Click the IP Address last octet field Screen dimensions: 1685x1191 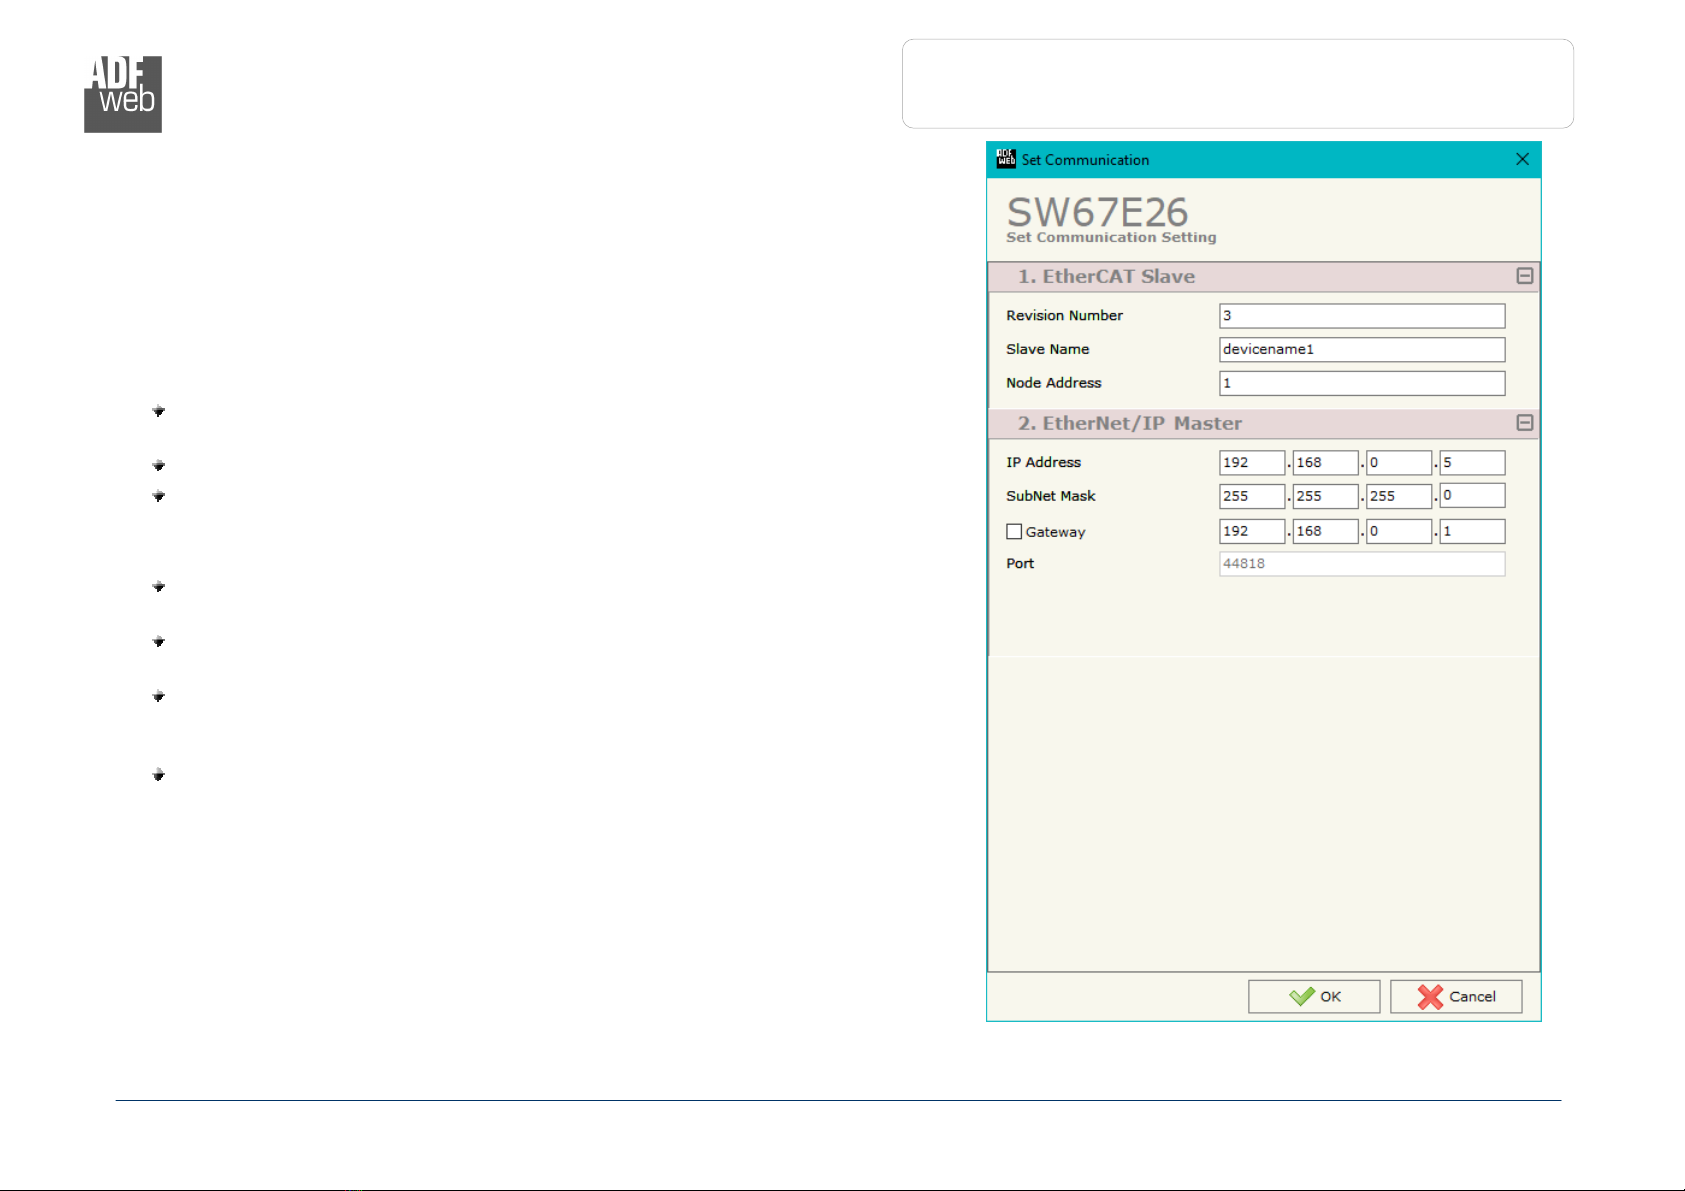[1472, 463]
